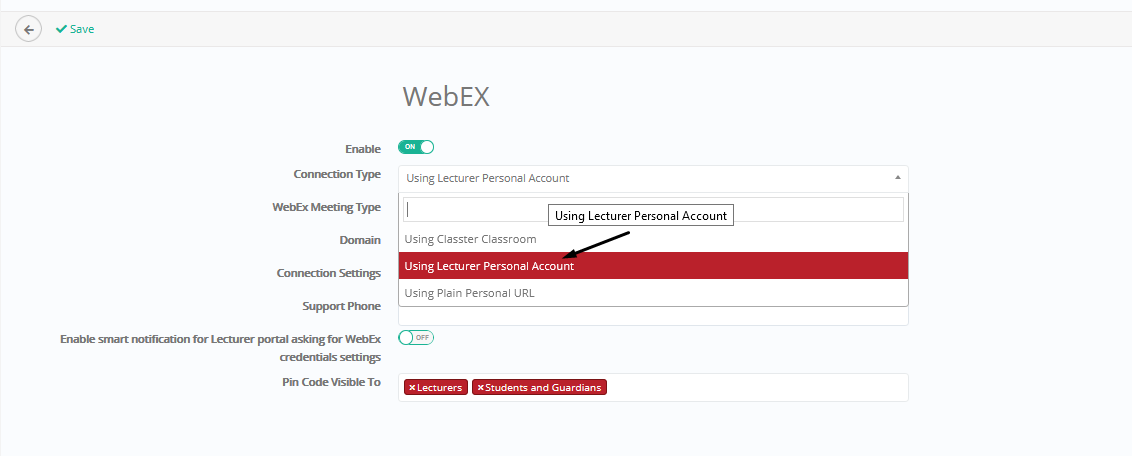Turn off the Enable switch
The height and width of the screenshot is (456, 1132).
click(416, 147)
